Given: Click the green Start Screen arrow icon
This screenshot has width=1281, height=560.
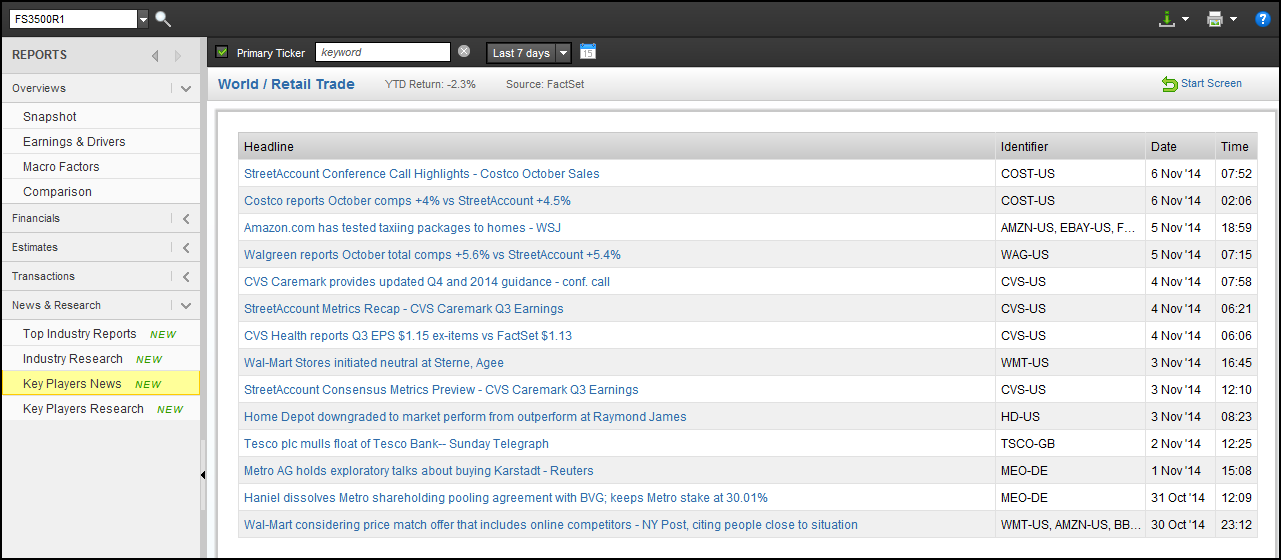Looking at the screenshot, I should (x=1169, y=85).
